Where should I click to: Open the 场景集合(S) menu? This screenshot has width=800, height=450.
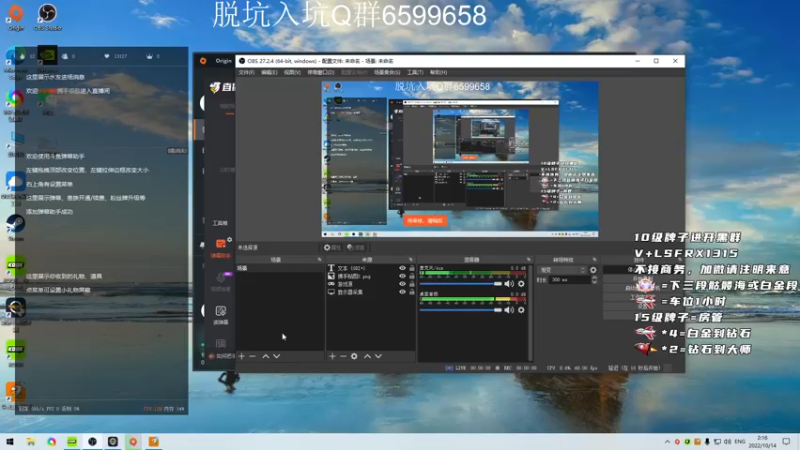[387, 72]
